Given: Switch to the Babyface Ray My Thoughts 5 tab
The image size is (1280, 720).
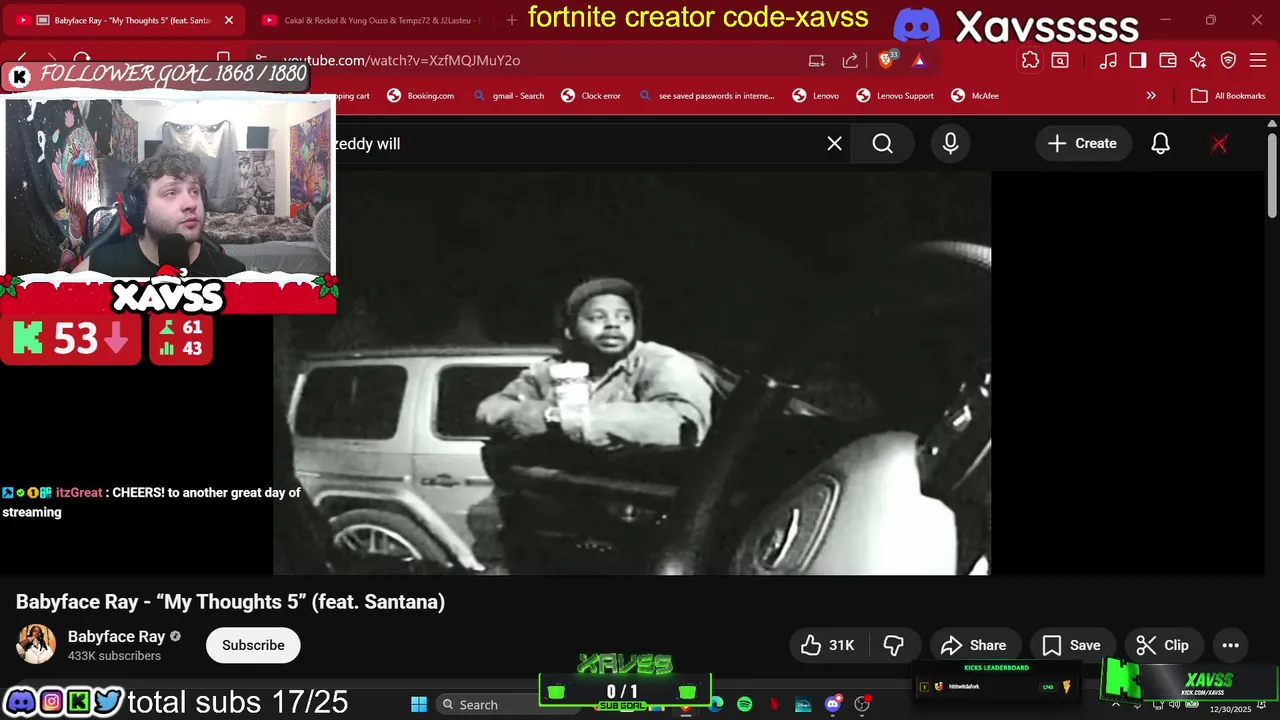Looking at the screenshot, I should pos(125,20).
